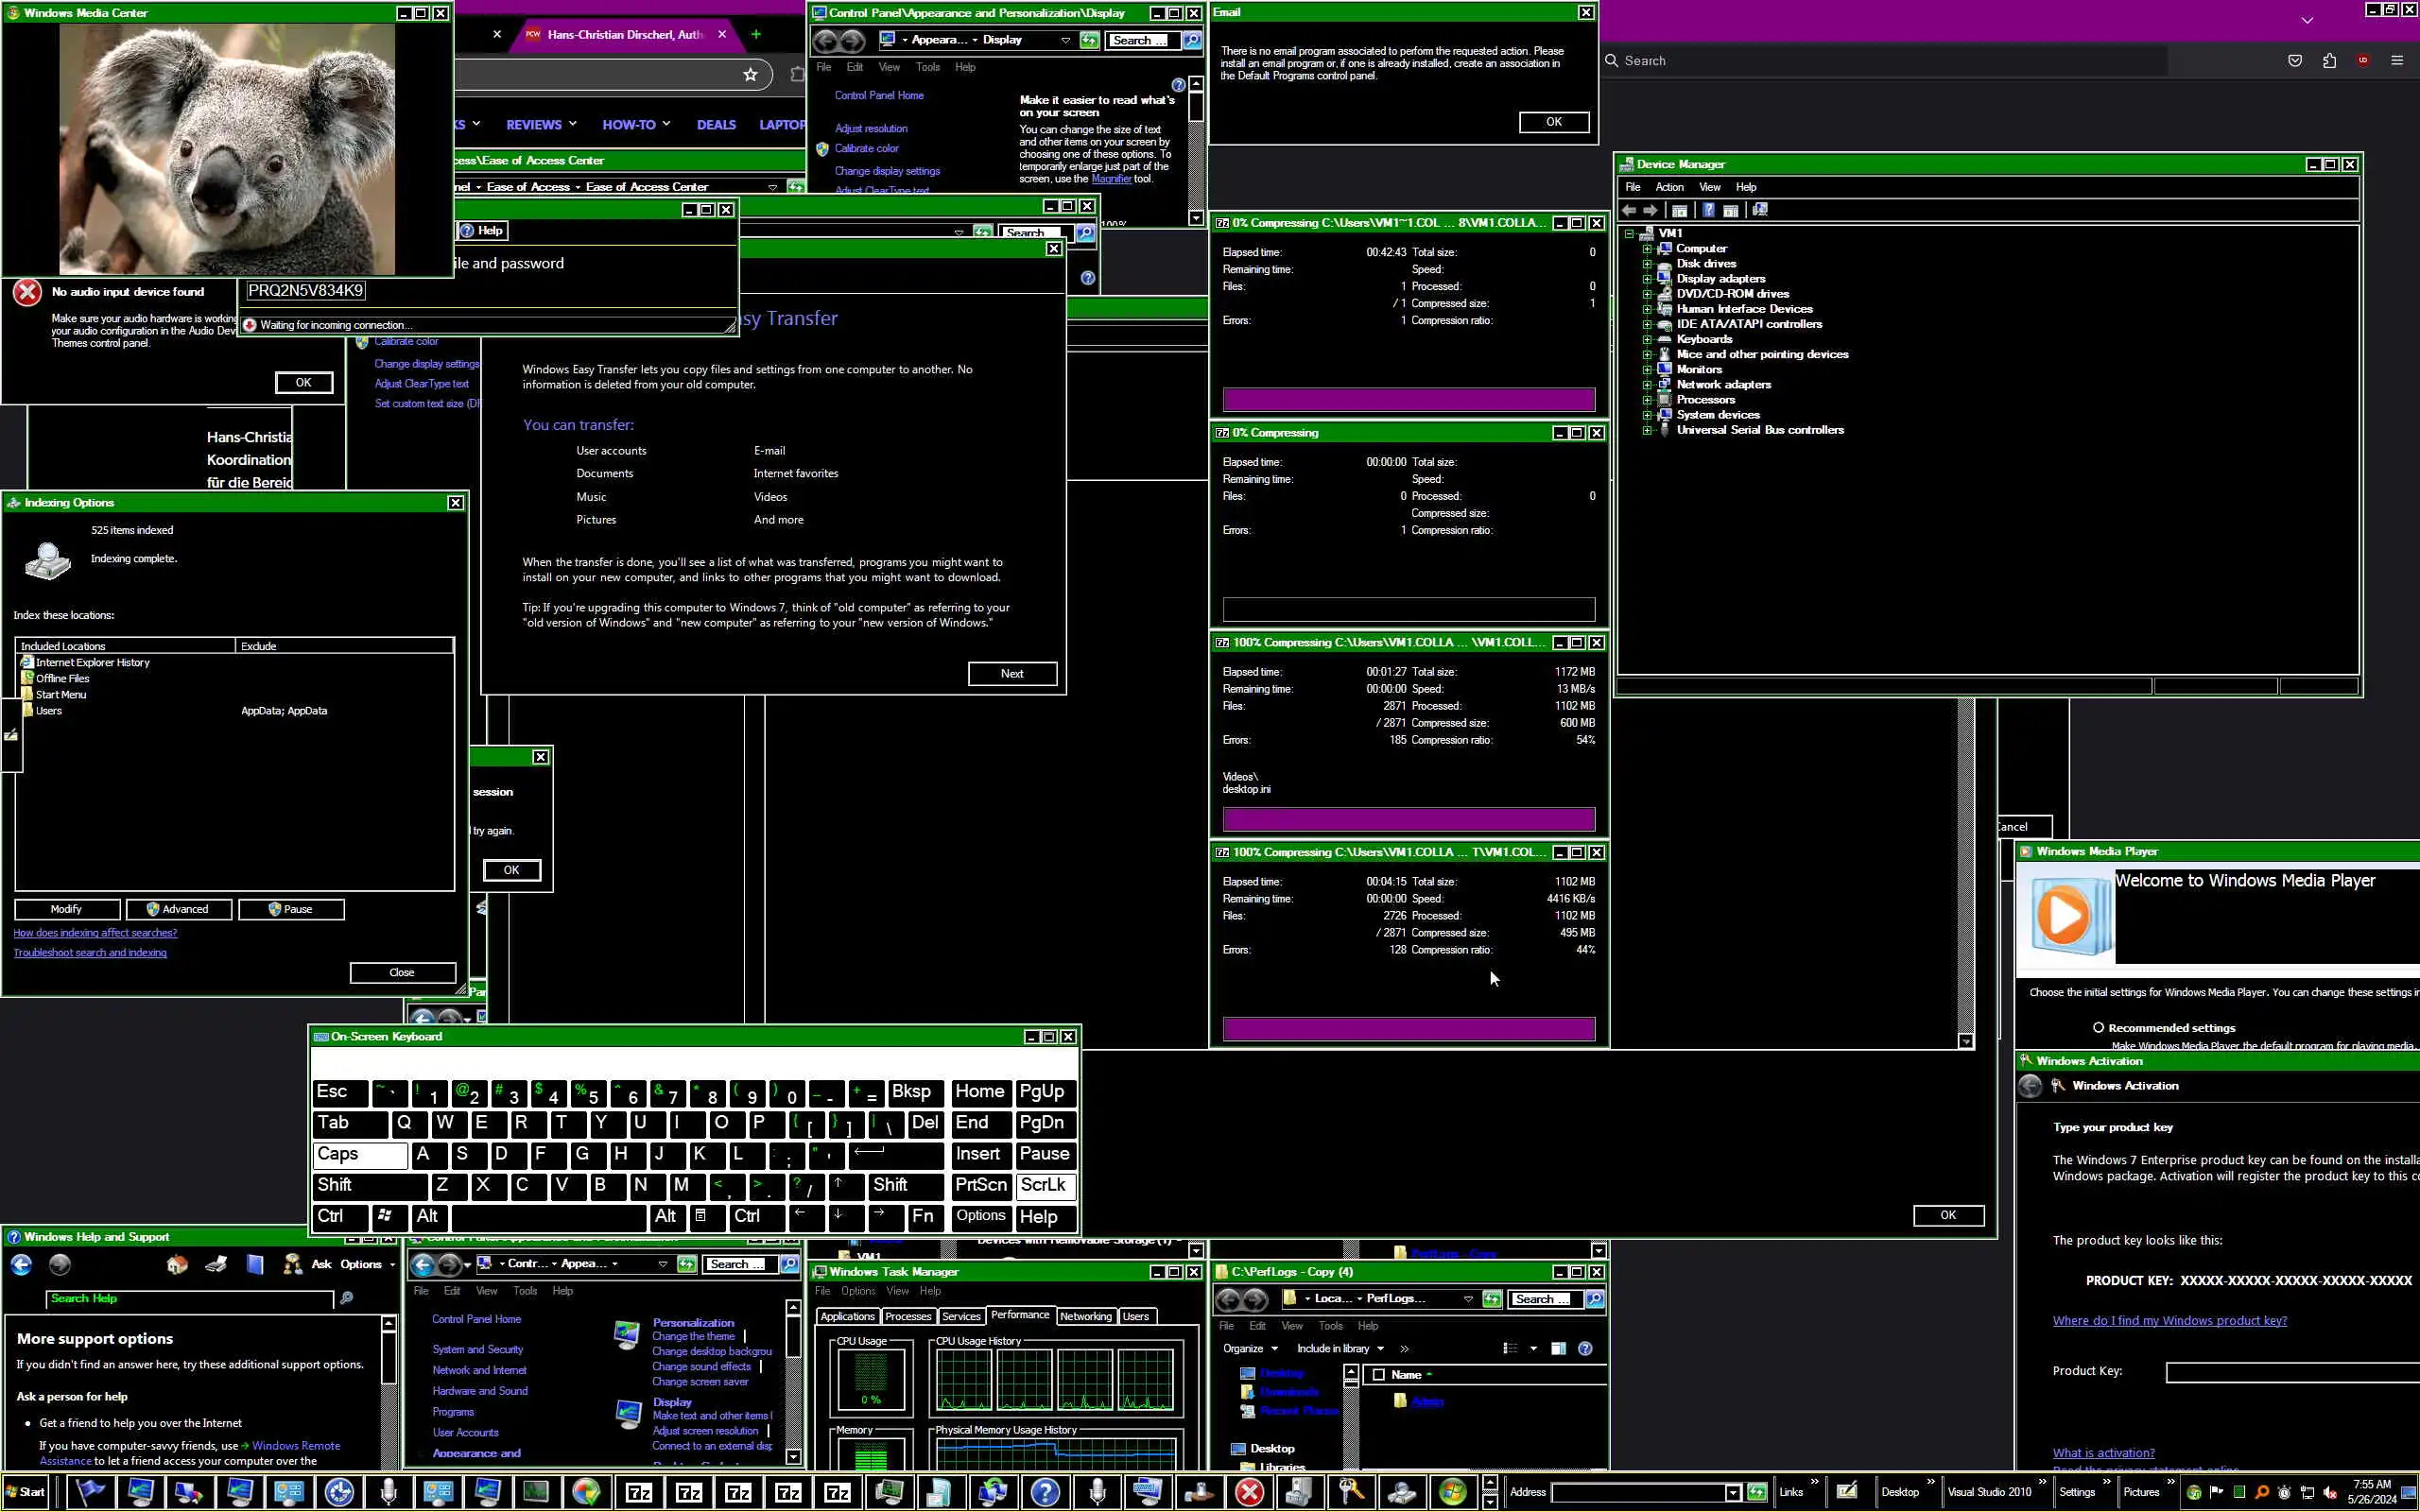Click the Help and Support home icon

pos(177,1265)
